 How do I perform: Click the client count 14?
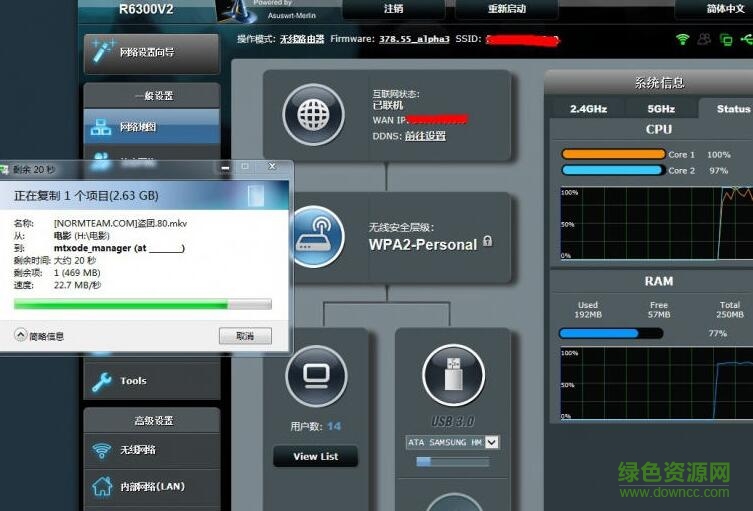pos(334,426)
